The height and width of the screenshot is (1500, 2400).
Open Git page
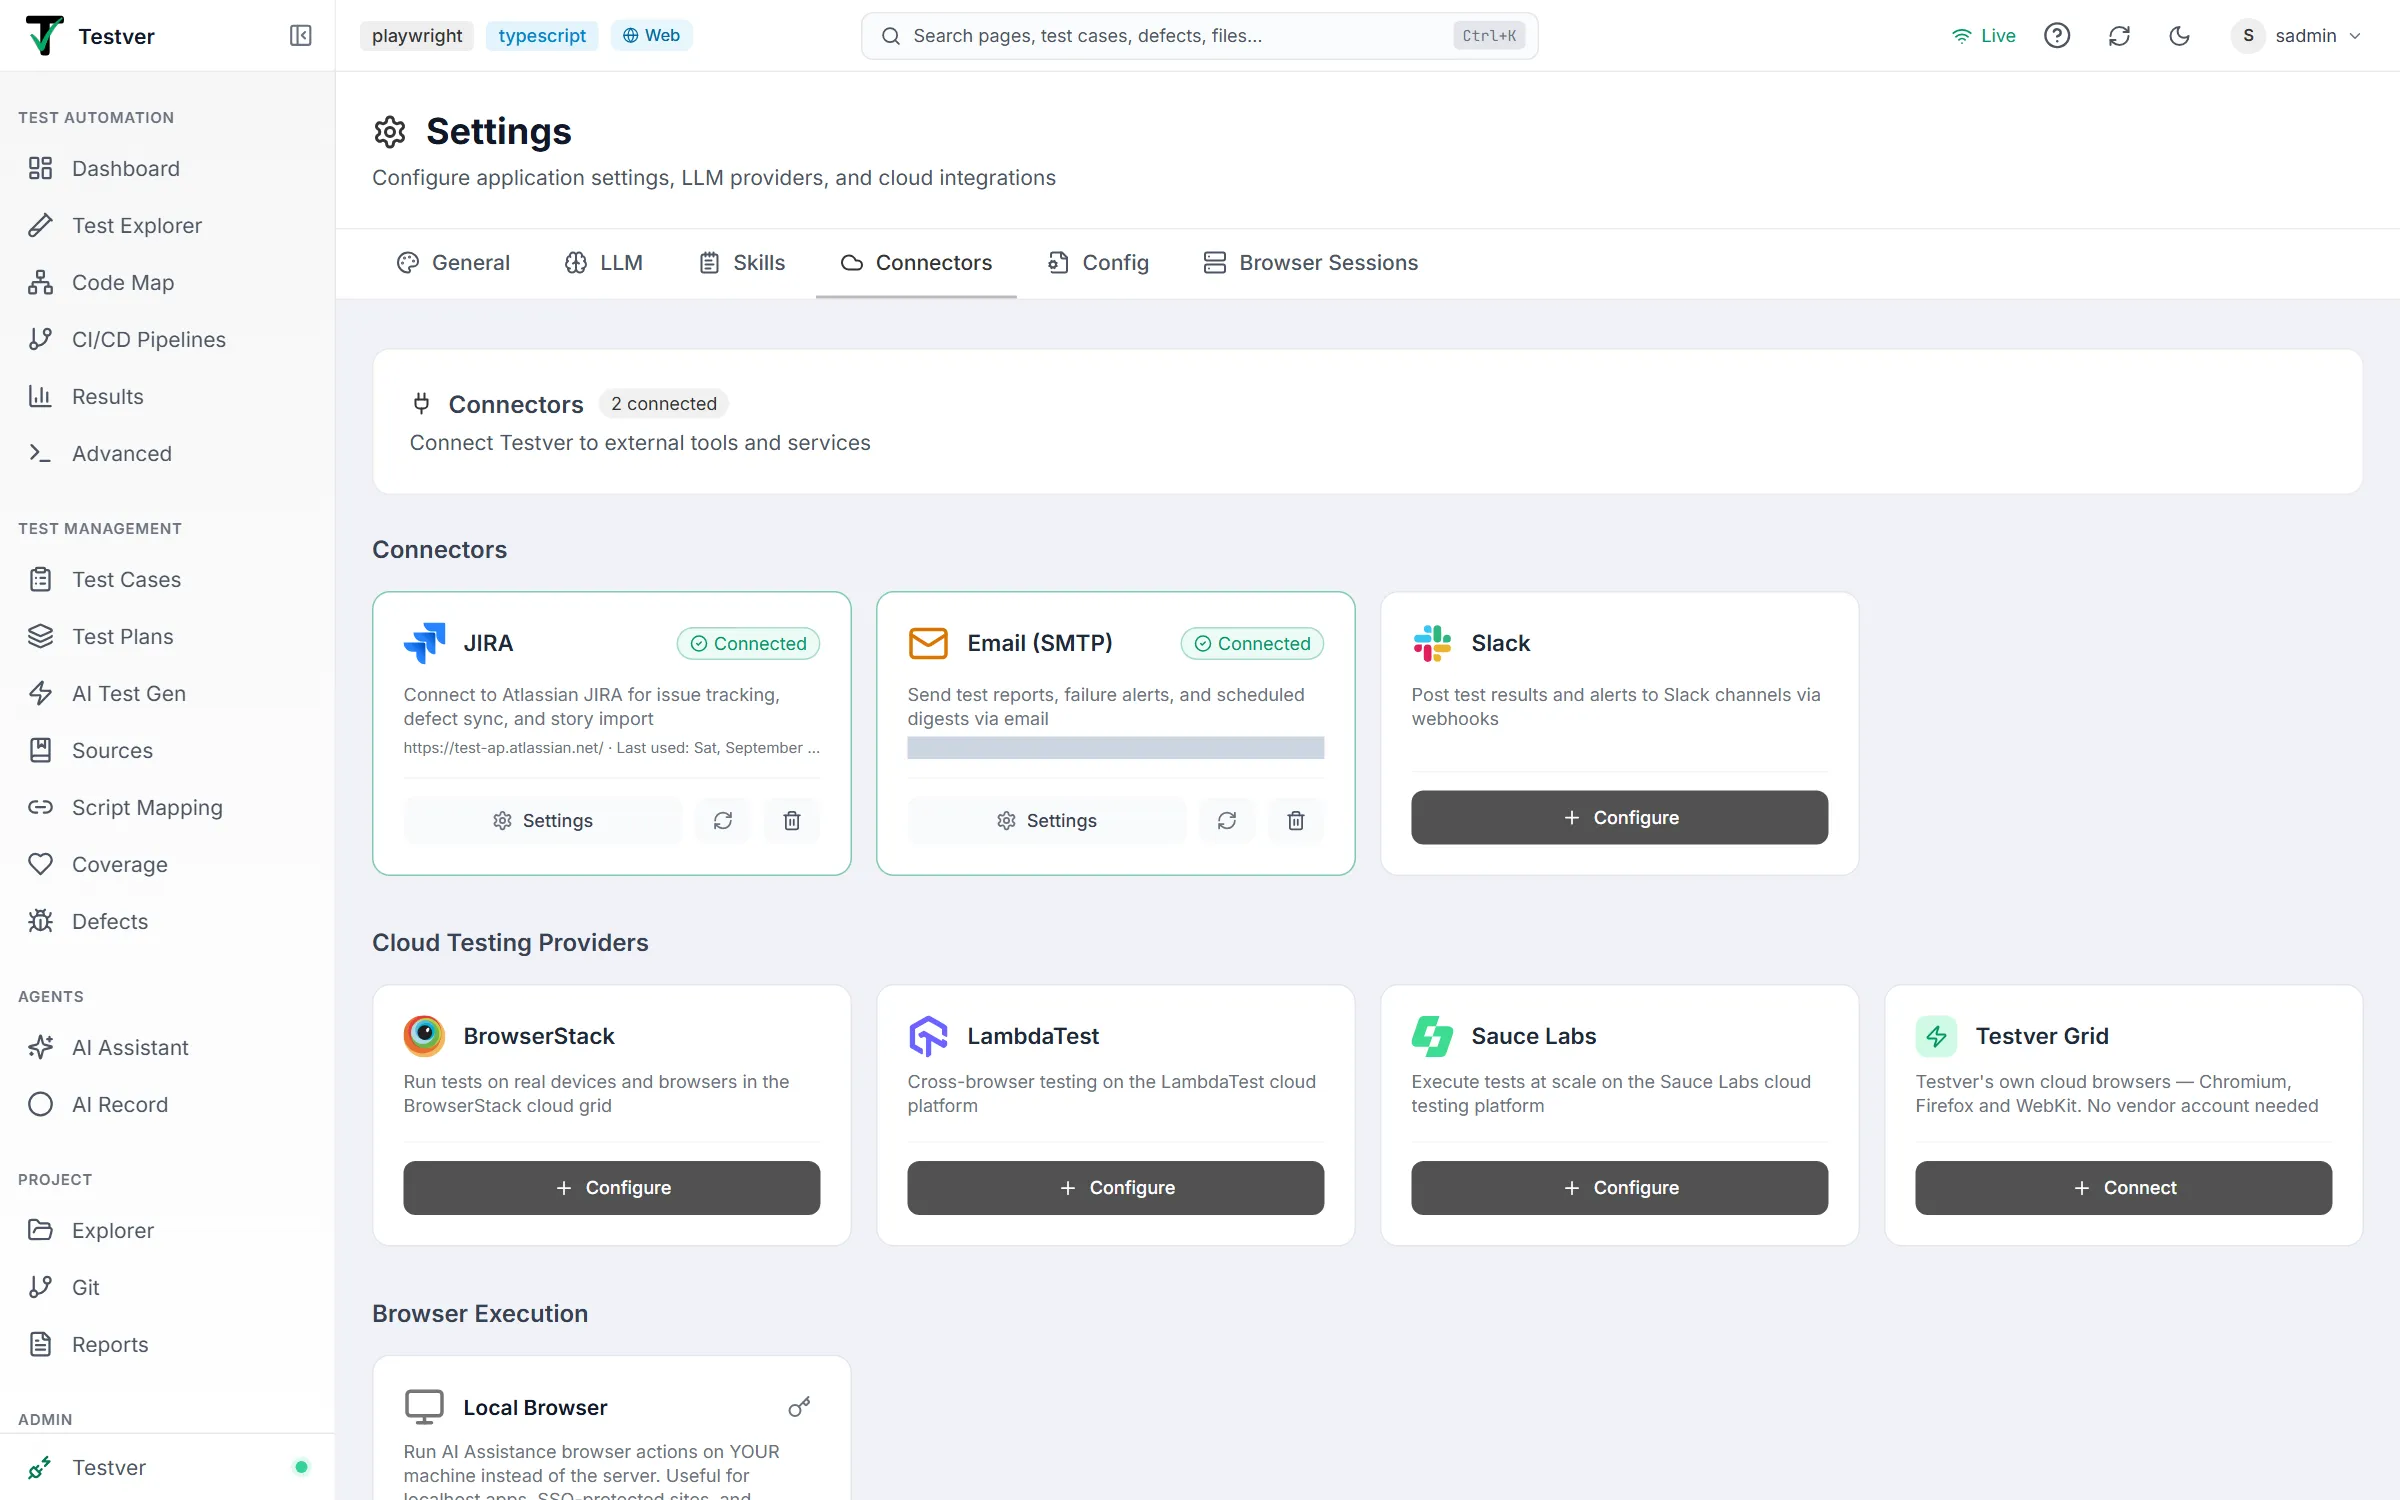(167, 1287)
